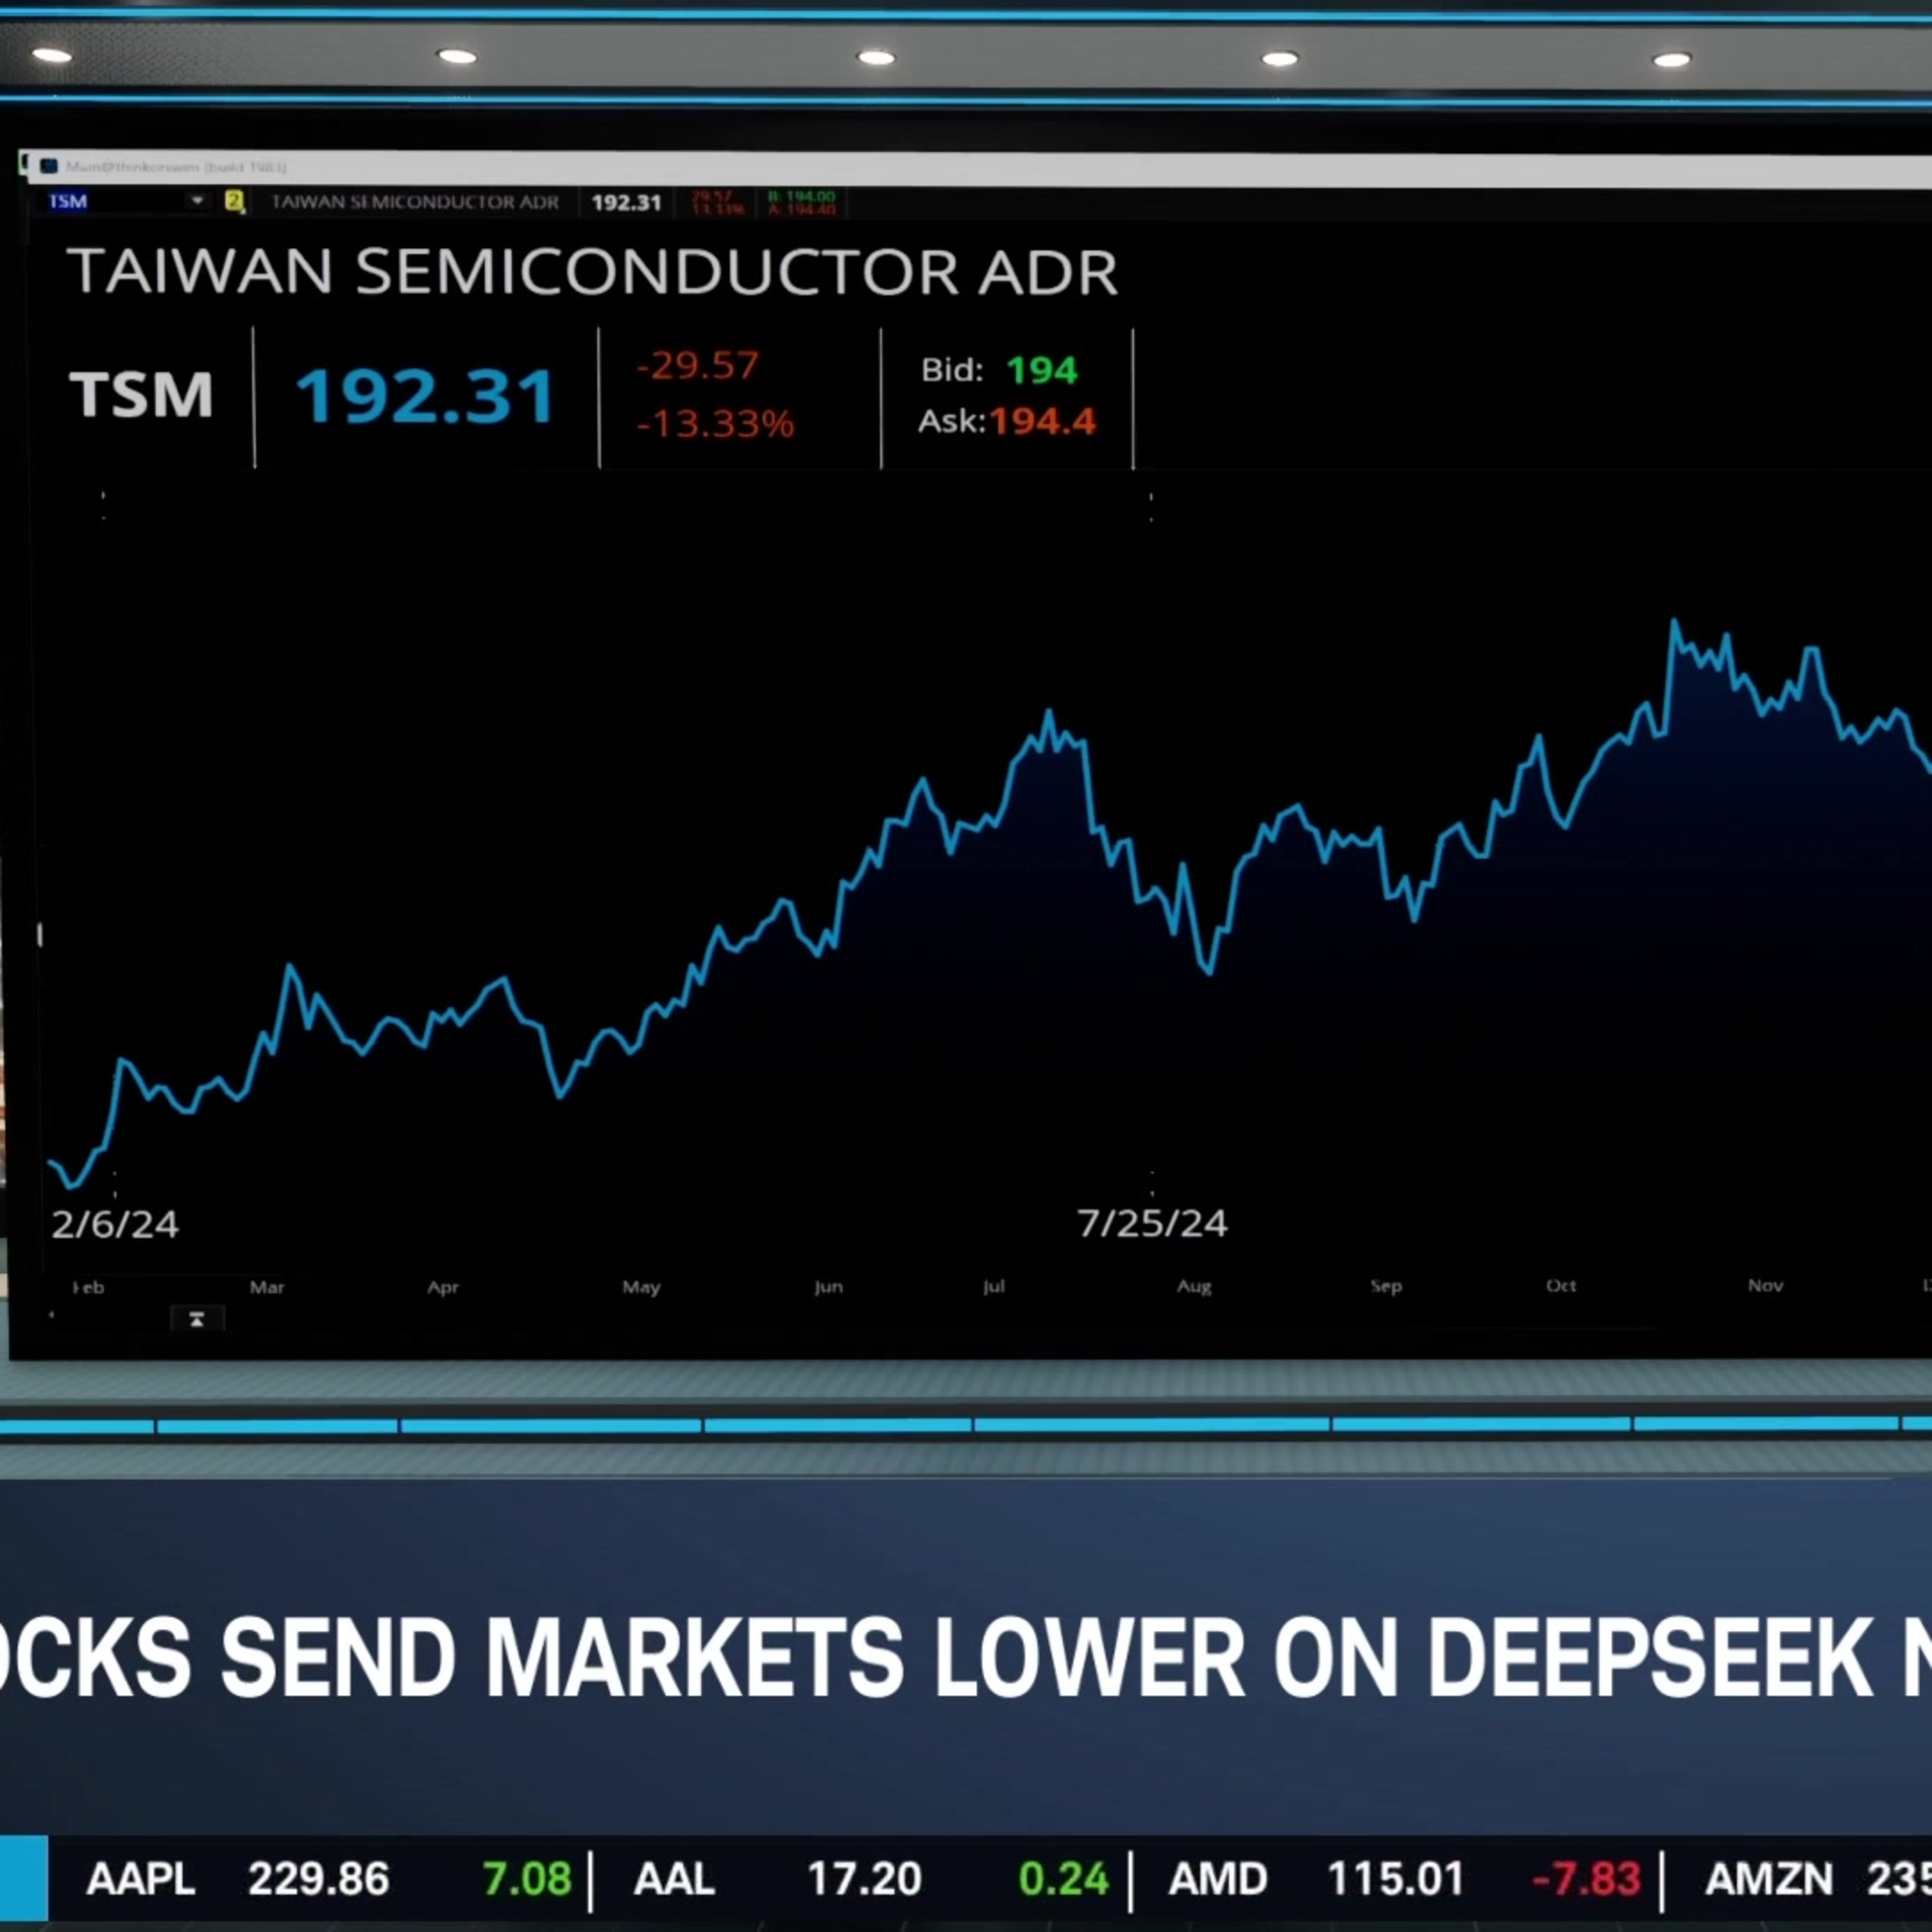Image resolution: width=1932 pixels, height=1932 pixels.
Task: Click the large TAIWAN SEMICONDUCTOR ADR heading
Action: (x=592, y=271)
